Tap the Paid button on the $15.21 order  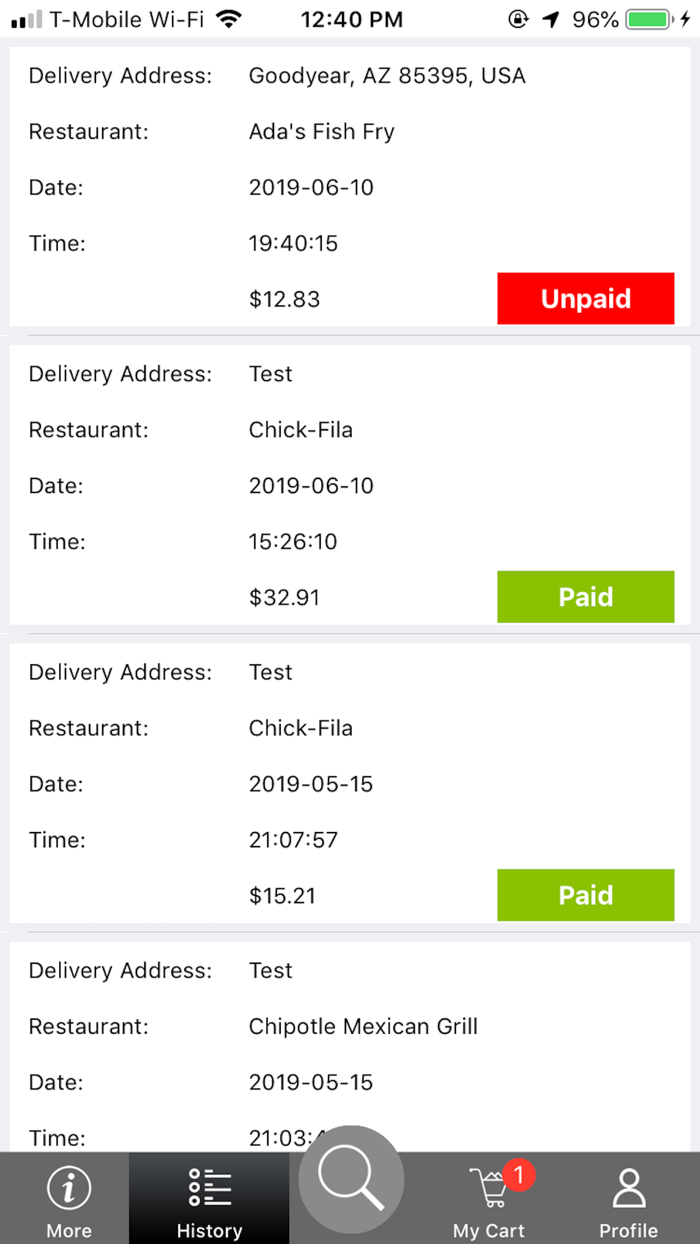tap(586, 895)
